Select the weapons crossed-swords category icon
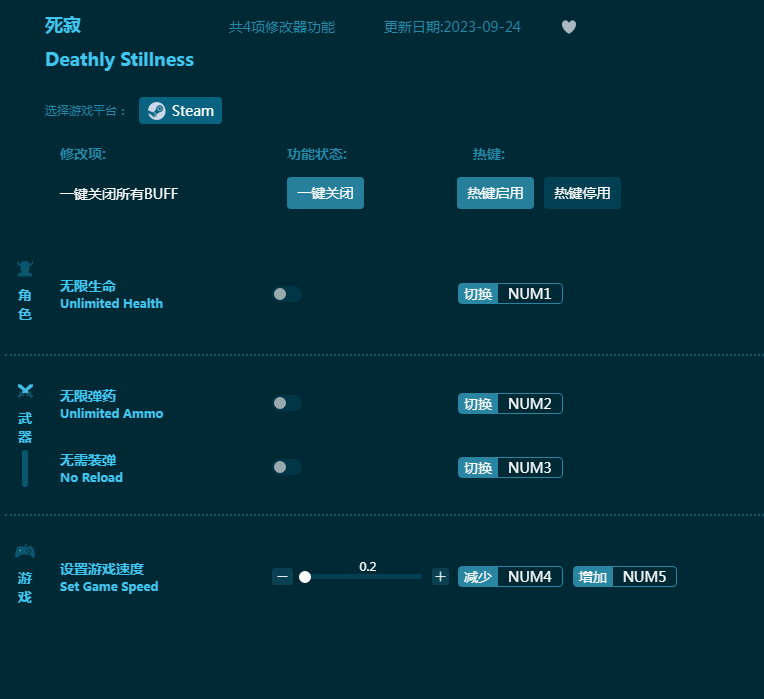 pos(25,390)
